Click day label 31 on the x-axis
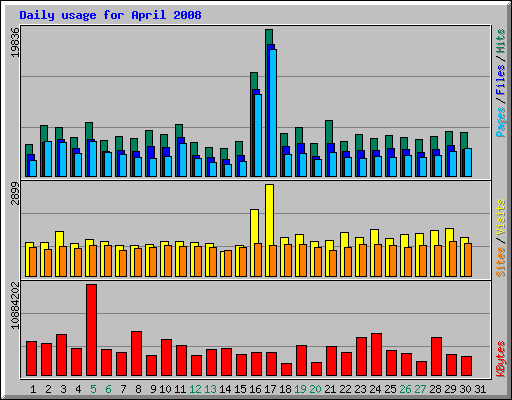 click(480, 389)
